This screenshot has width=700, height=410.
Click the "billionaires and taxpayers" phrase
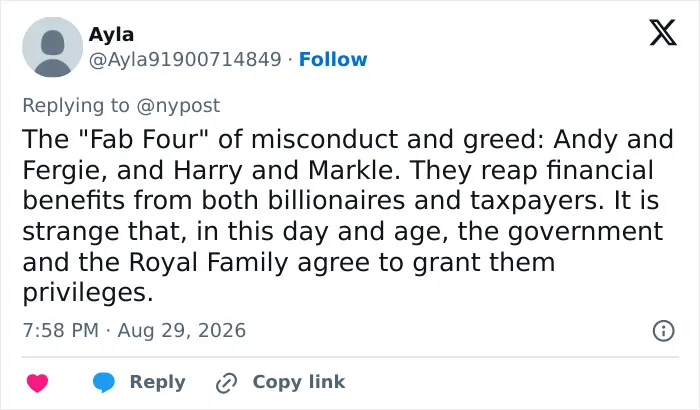[433, 201]
